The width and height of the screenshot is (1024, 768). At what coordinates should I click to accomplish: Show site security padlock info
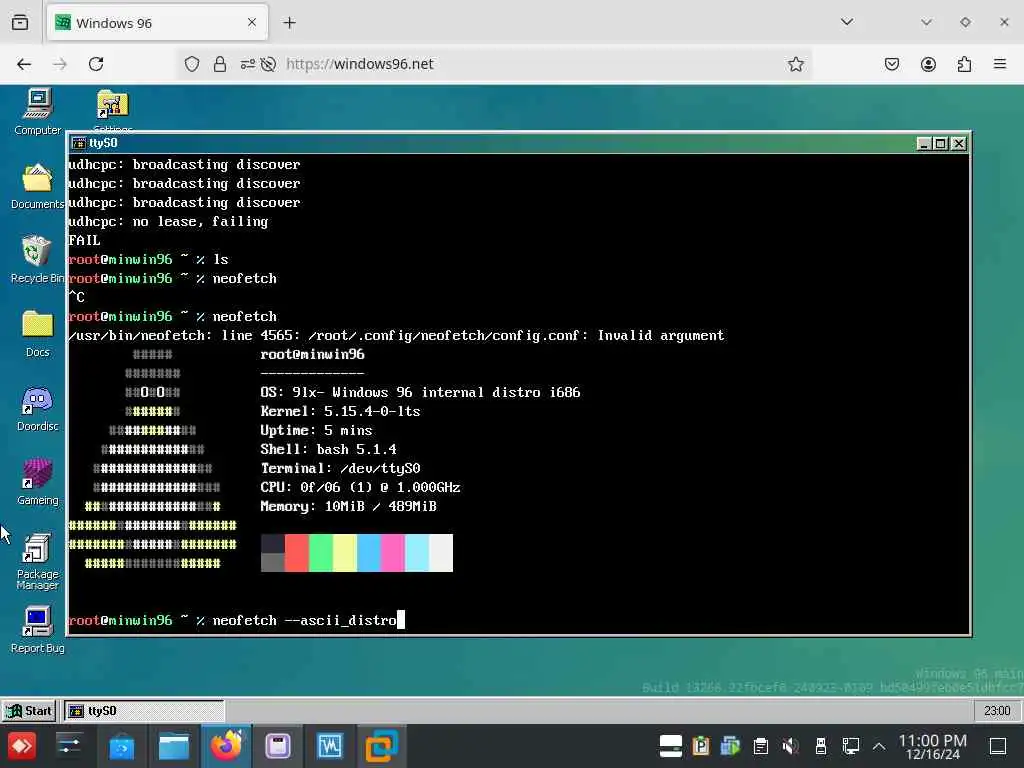[x=220, y=64]
